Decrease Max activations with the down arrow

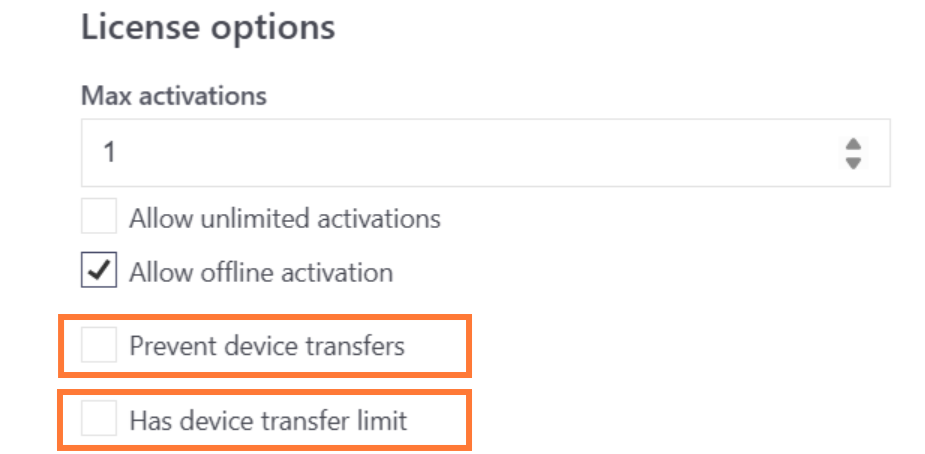click(853, 162)
